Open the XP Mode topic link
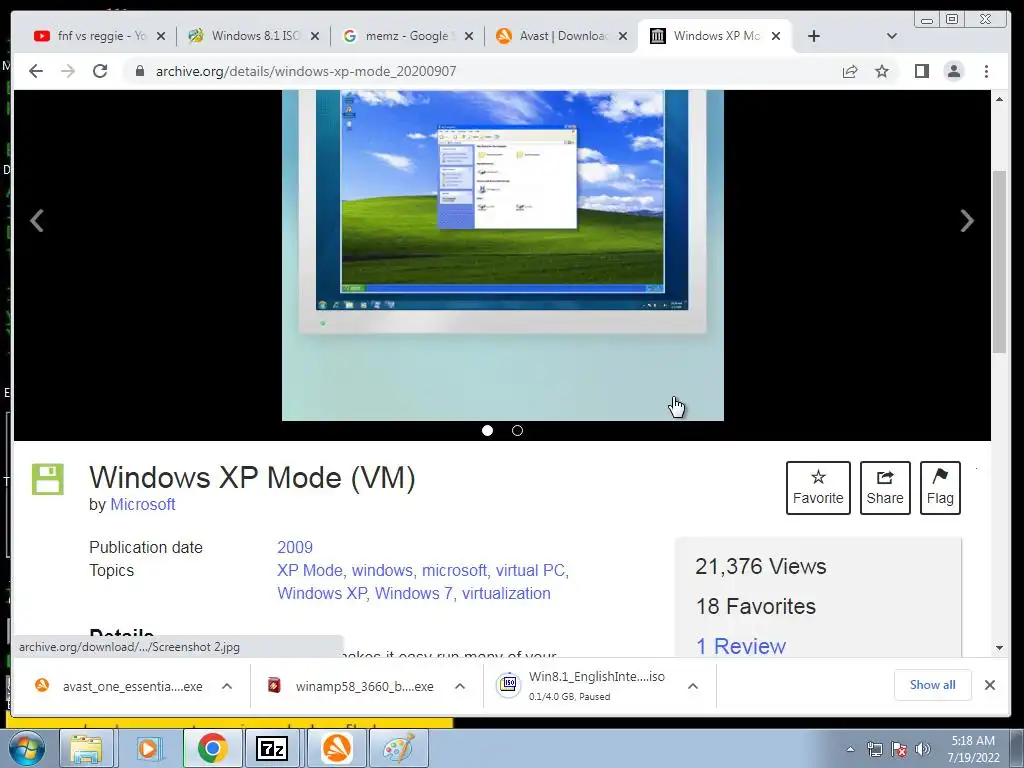The image size is (1024, 768). coord(310,570)
